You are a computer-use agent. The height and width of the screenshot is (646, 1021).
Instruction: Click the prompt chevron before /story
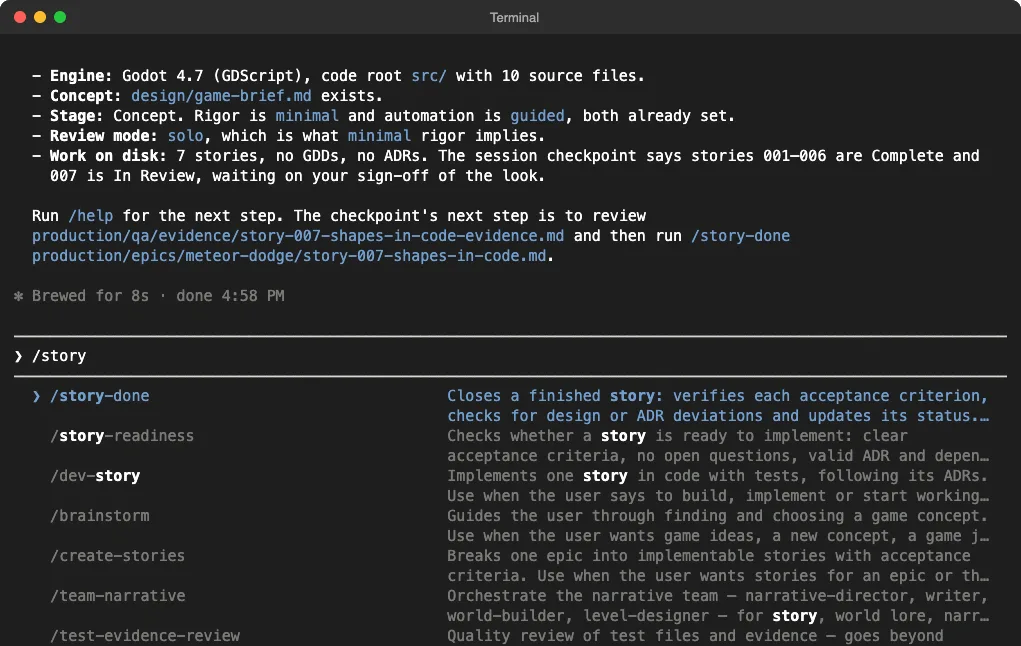coord(18,356)
